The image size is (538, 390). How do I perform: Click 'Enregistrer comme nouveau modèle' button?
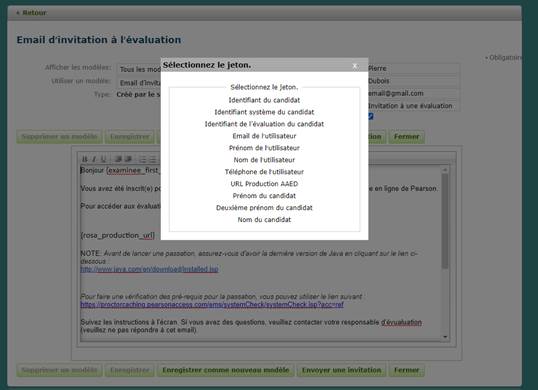[226, 370]
